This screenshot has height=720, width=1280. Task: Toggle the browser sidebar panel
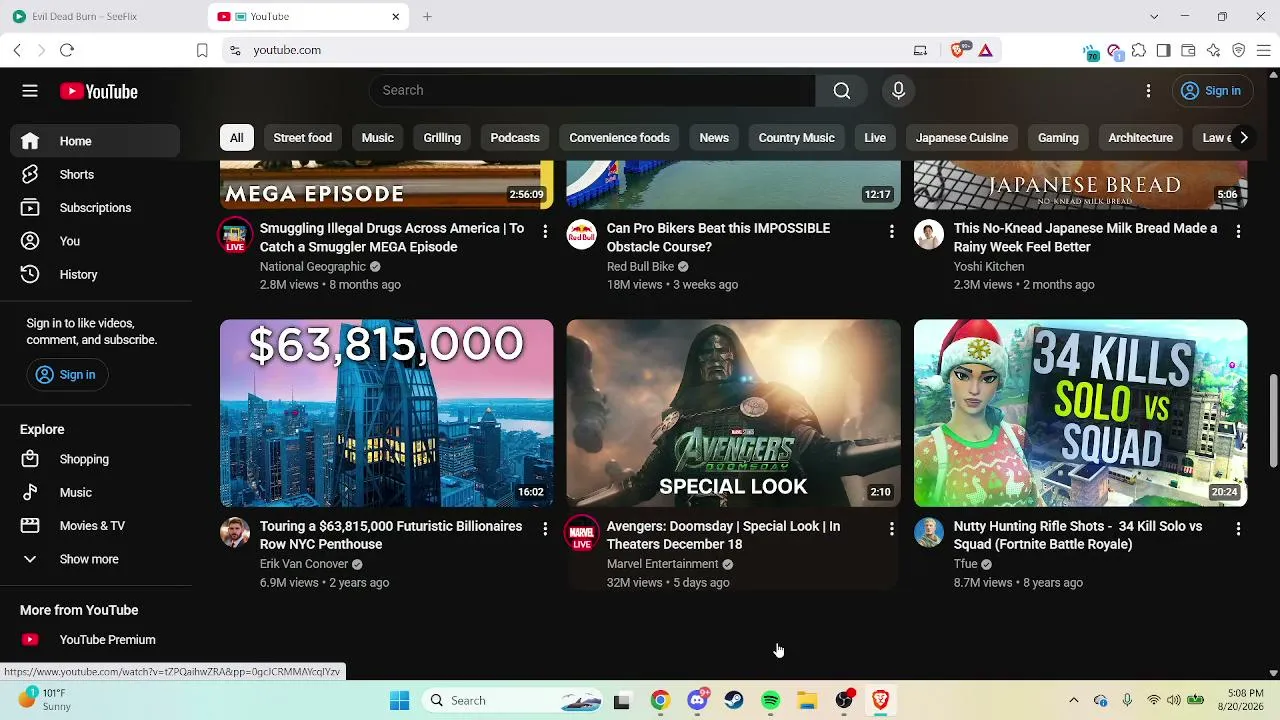coord(1163,50)
